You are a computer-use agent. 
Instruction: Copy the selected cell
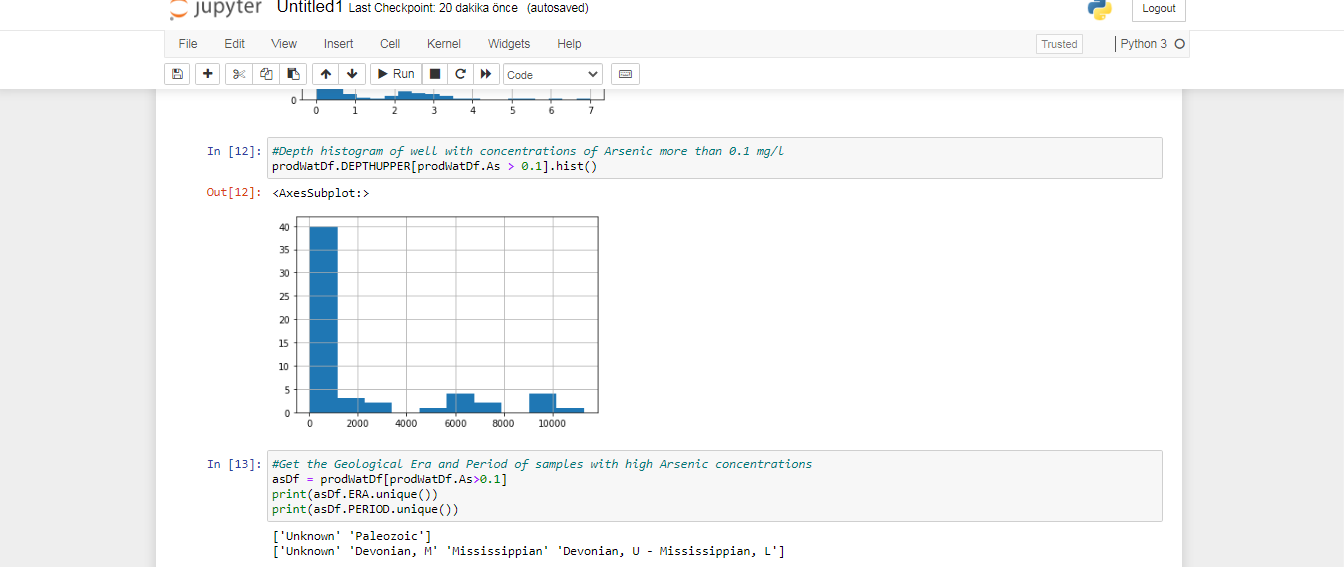click(x=266, y=74)
